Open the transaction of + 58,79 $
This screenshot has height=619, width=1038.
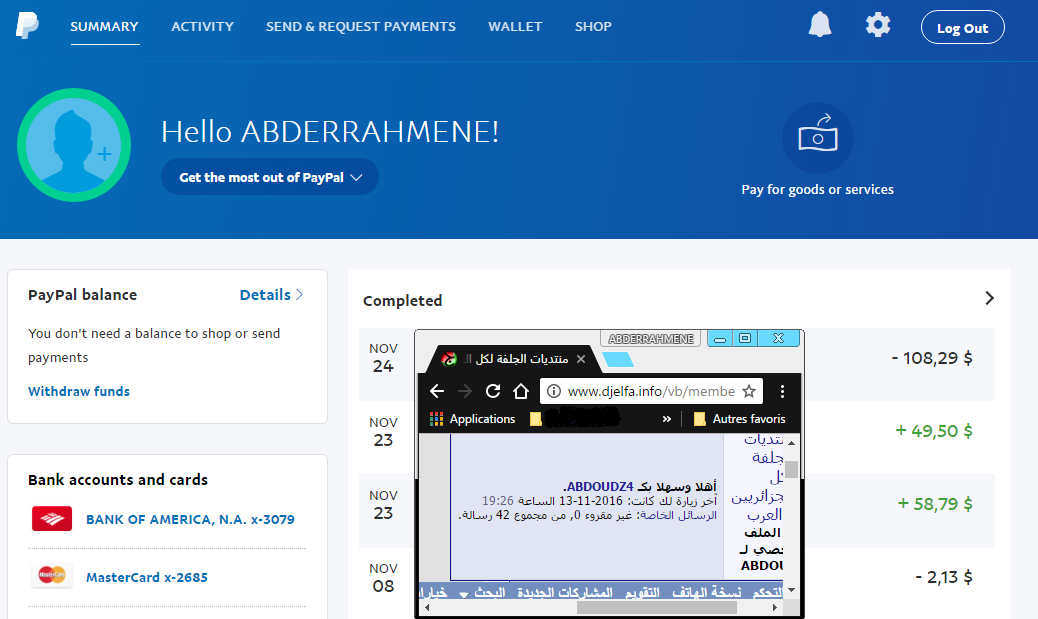[x=677, y=510]
